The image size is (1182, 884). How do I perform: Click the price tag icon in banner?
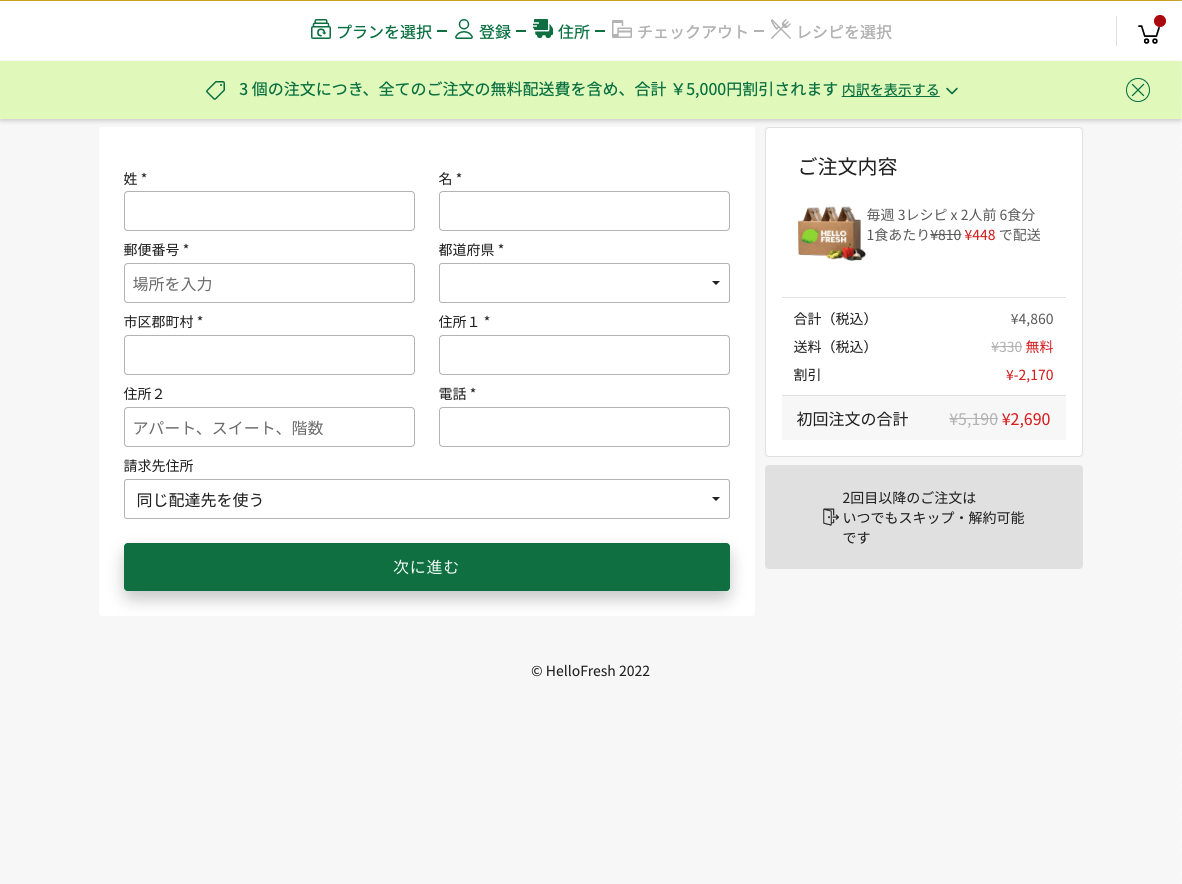pyautogui.click(x=216, y=90)
